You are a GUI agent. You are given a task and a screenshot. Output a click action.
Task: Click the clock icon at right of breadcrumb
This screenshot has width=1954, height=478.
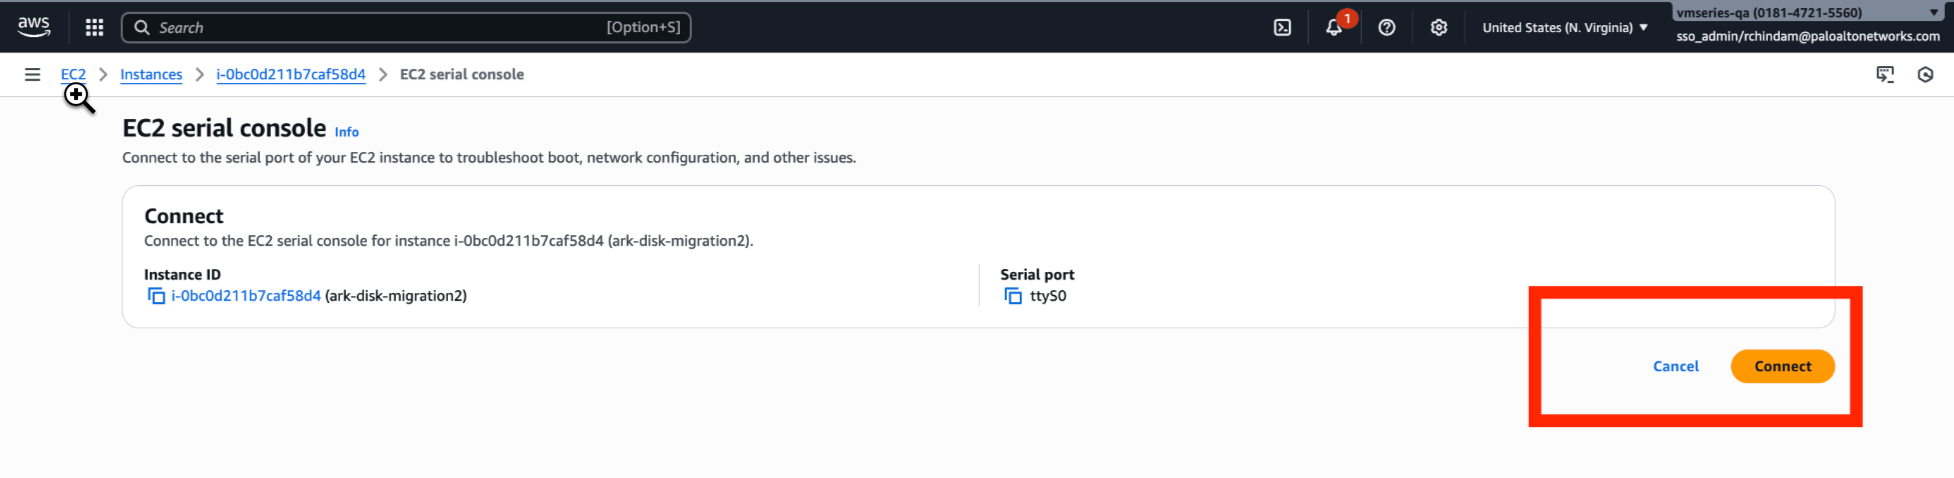[1925, 74]
